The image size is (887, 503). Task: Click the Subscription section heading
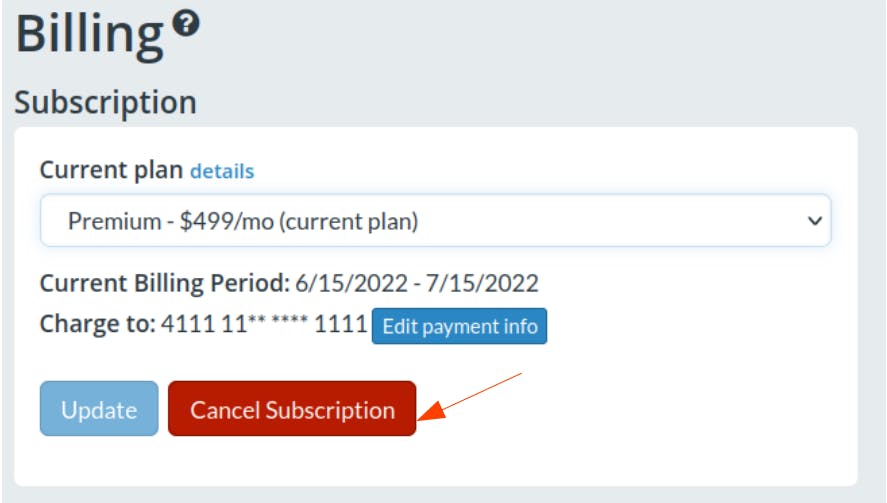105,102
